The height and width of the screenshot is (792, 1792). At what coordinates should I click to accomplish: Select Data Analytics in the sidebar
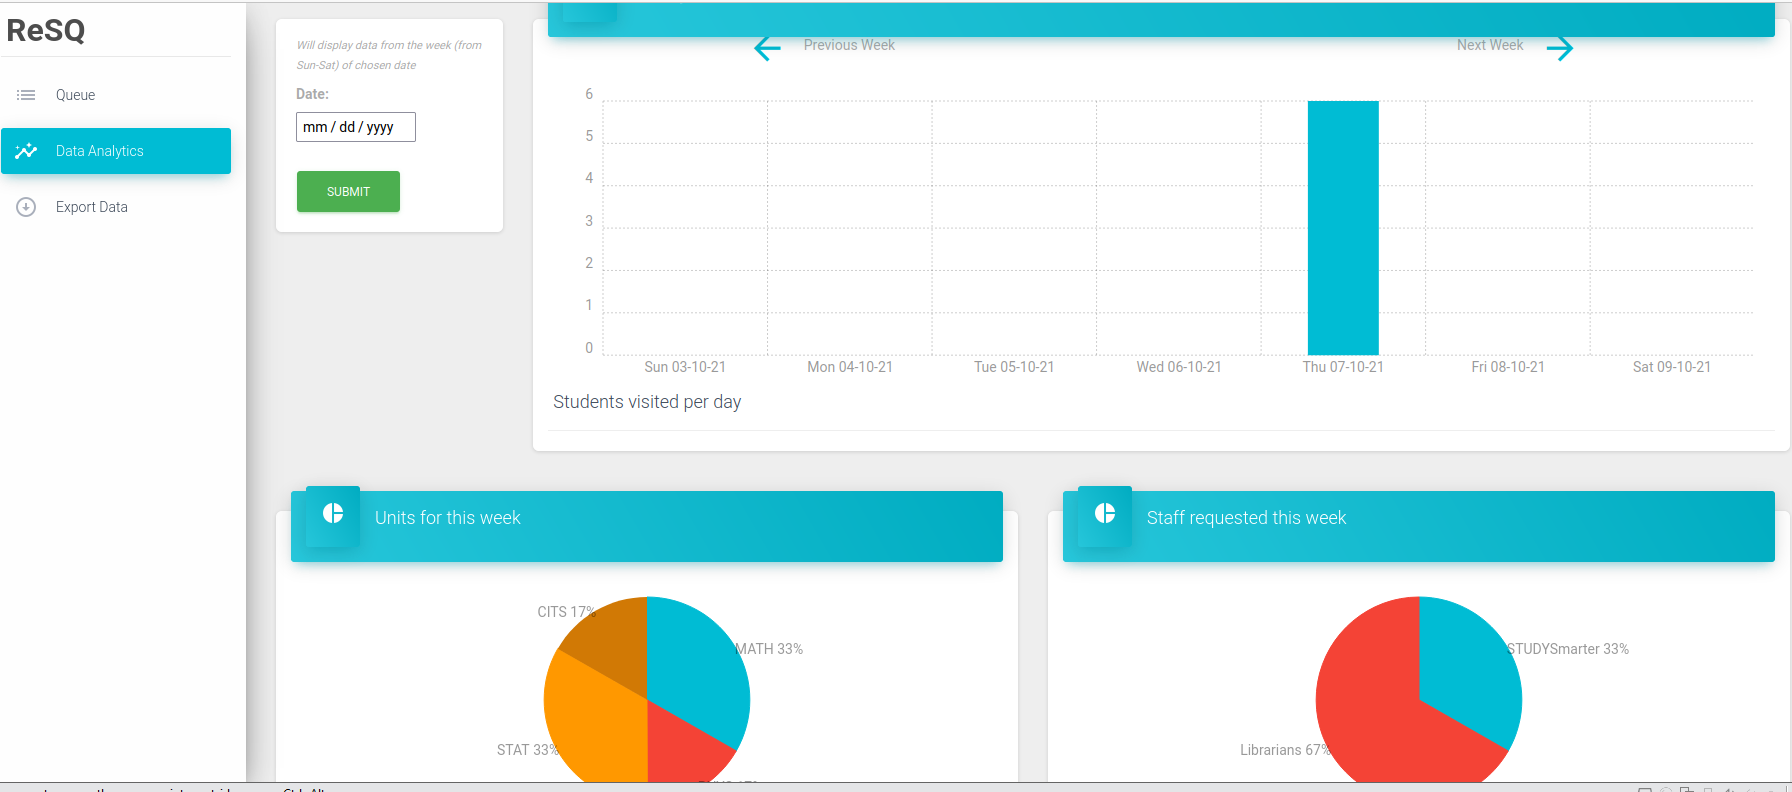click(x=100, y=151)
